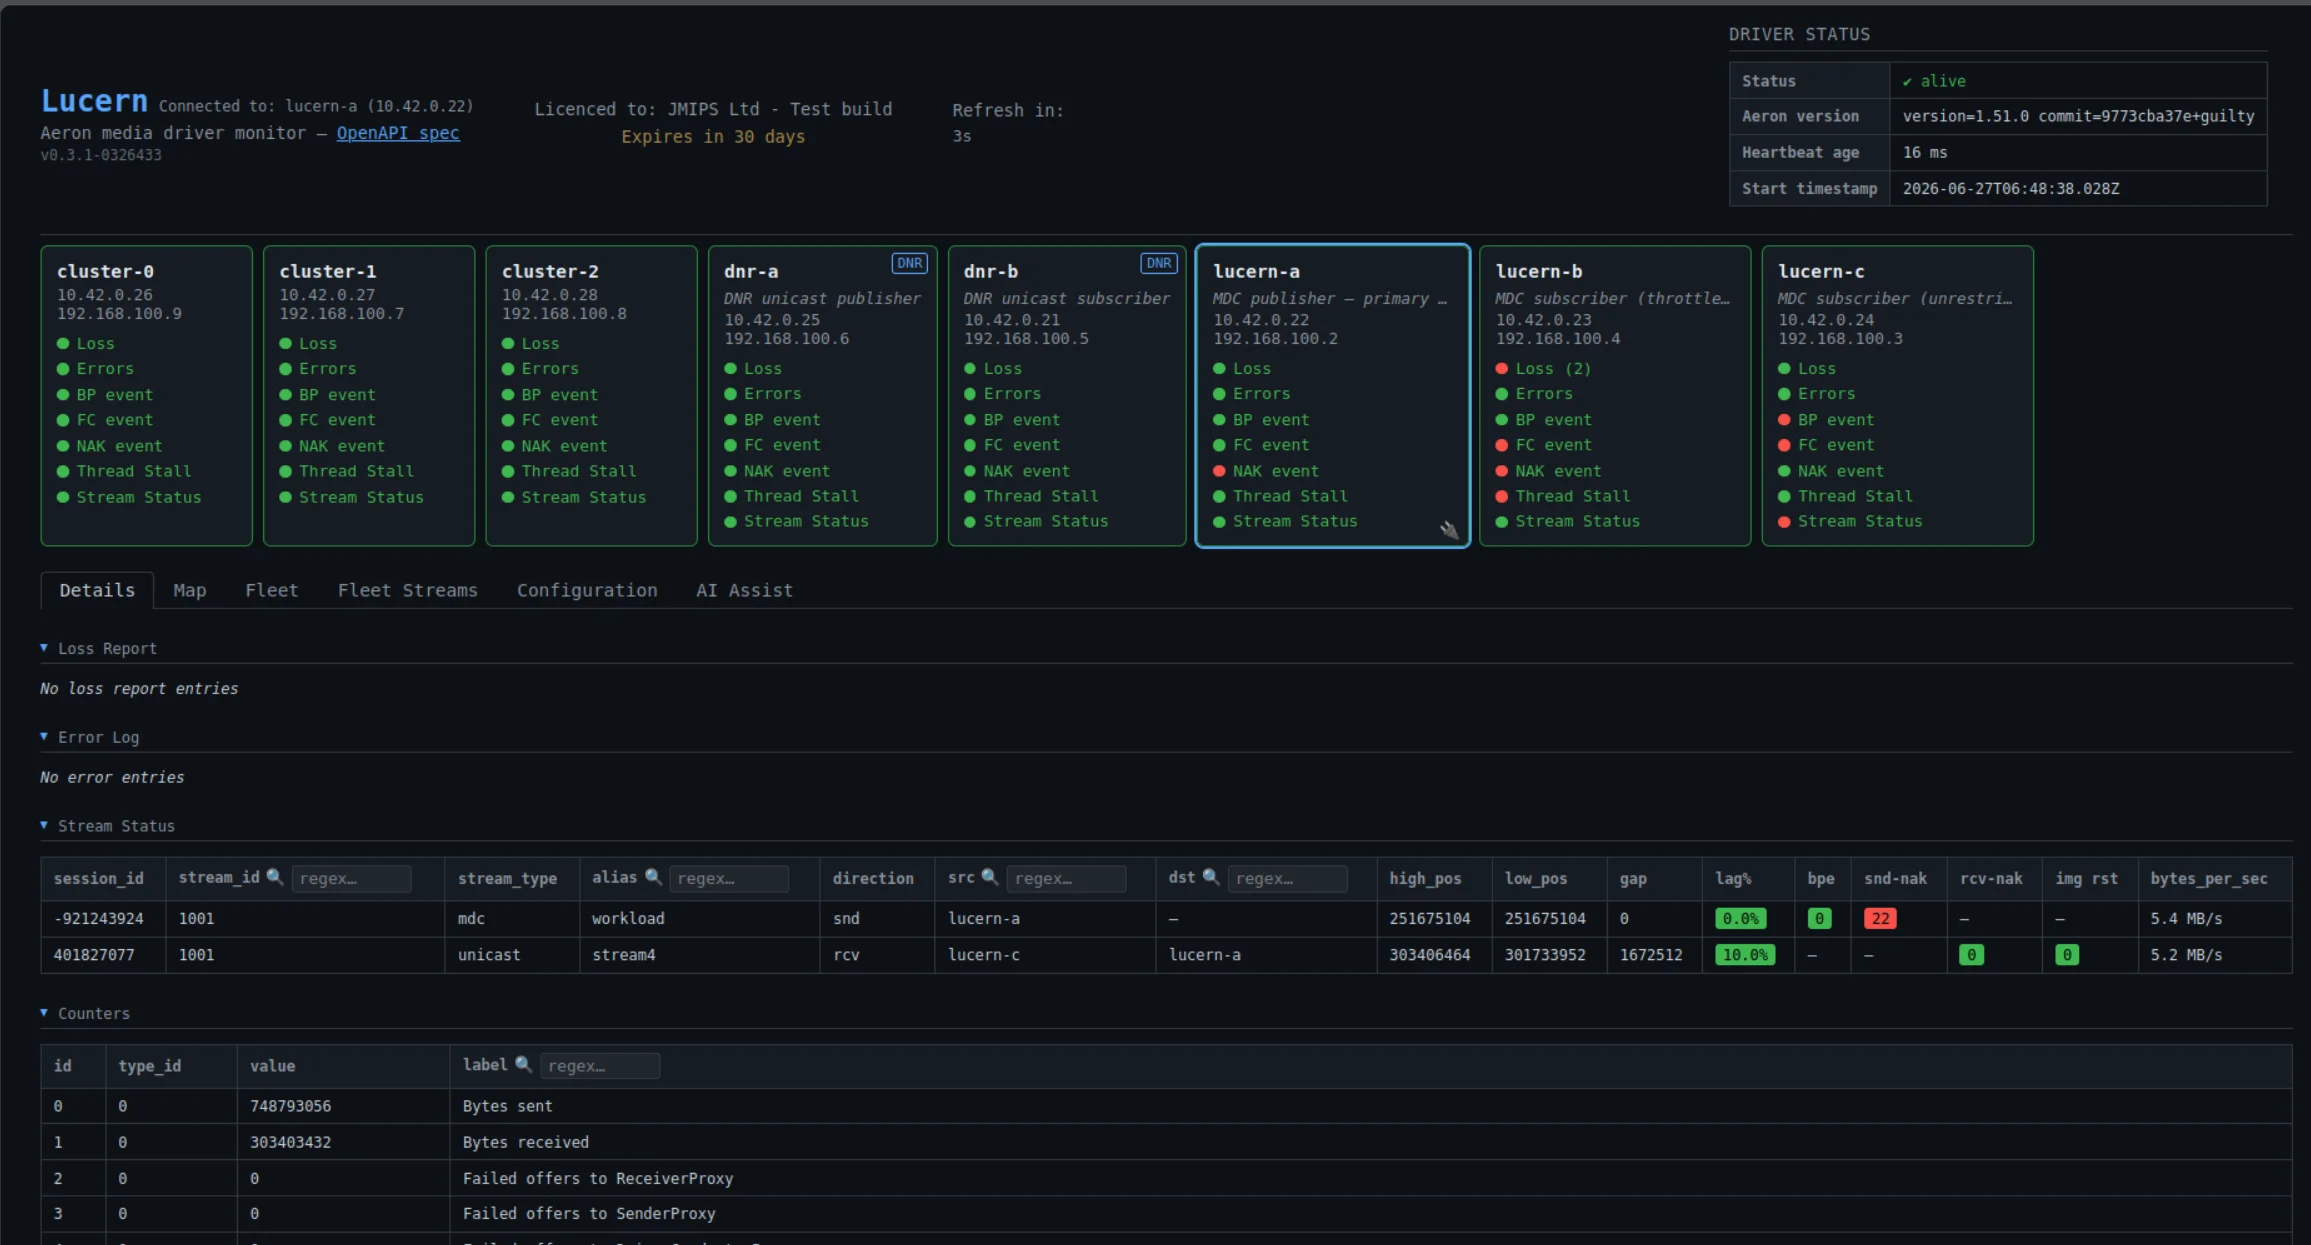This screenshot has height=1245, width=2311.
Task: Click the counter value 748793056
Action: click(290, 1106)
